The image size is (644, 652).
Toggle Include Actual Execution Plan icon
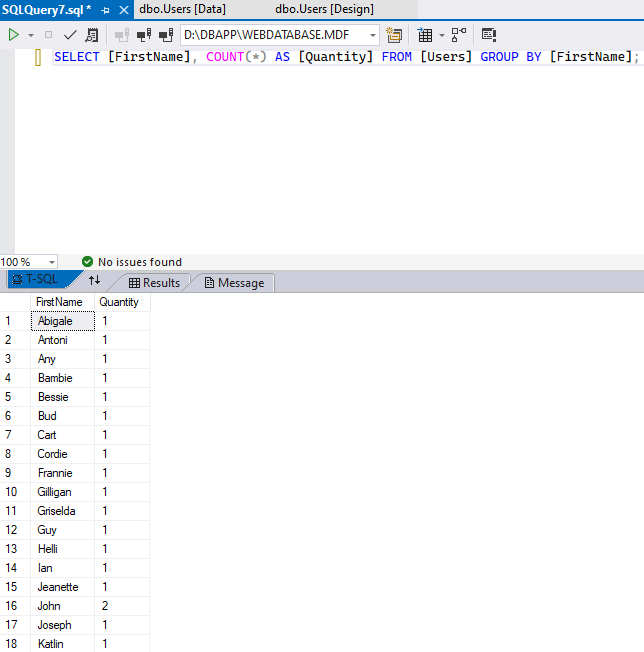459,35
